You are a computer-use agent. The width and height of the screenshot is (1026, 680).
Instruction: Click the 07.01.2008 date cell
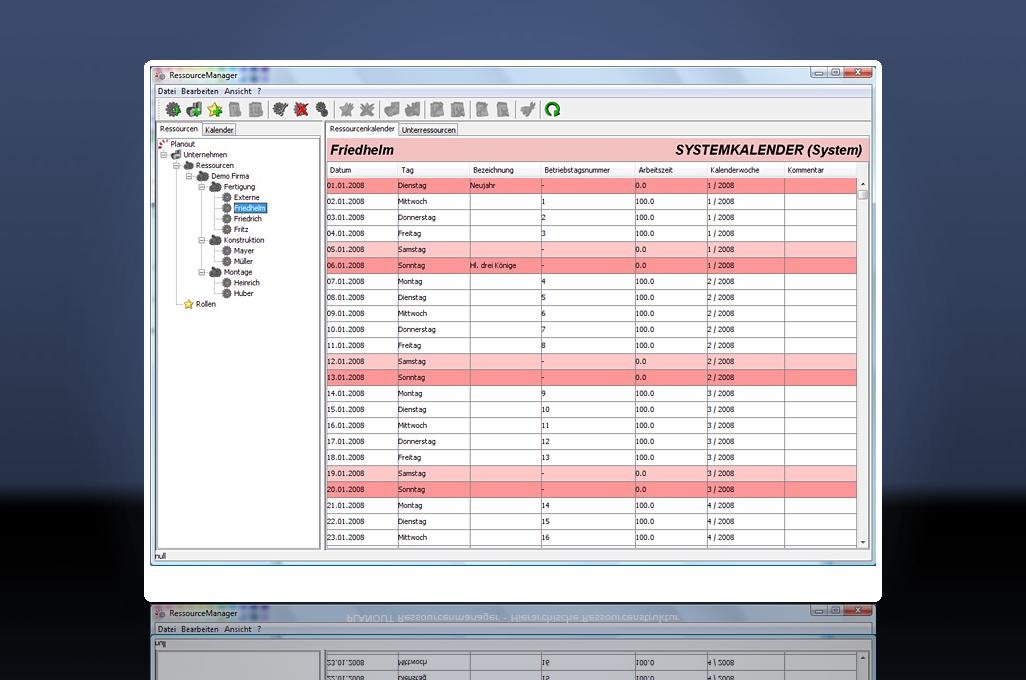[363, 281]
